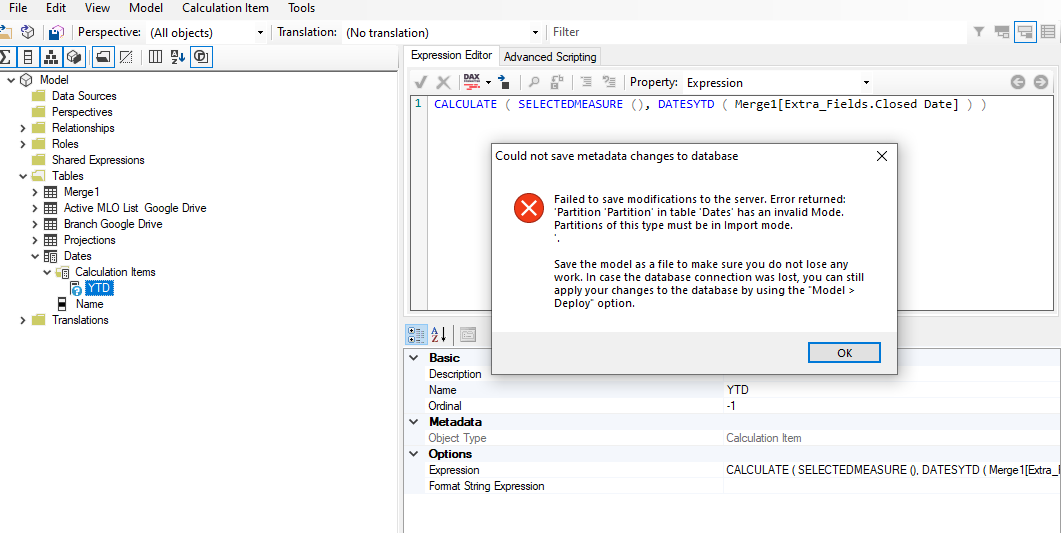This screenshot has height=533, width=1061.
Task: Expand the Relationships folder
Action: [23, 128]
